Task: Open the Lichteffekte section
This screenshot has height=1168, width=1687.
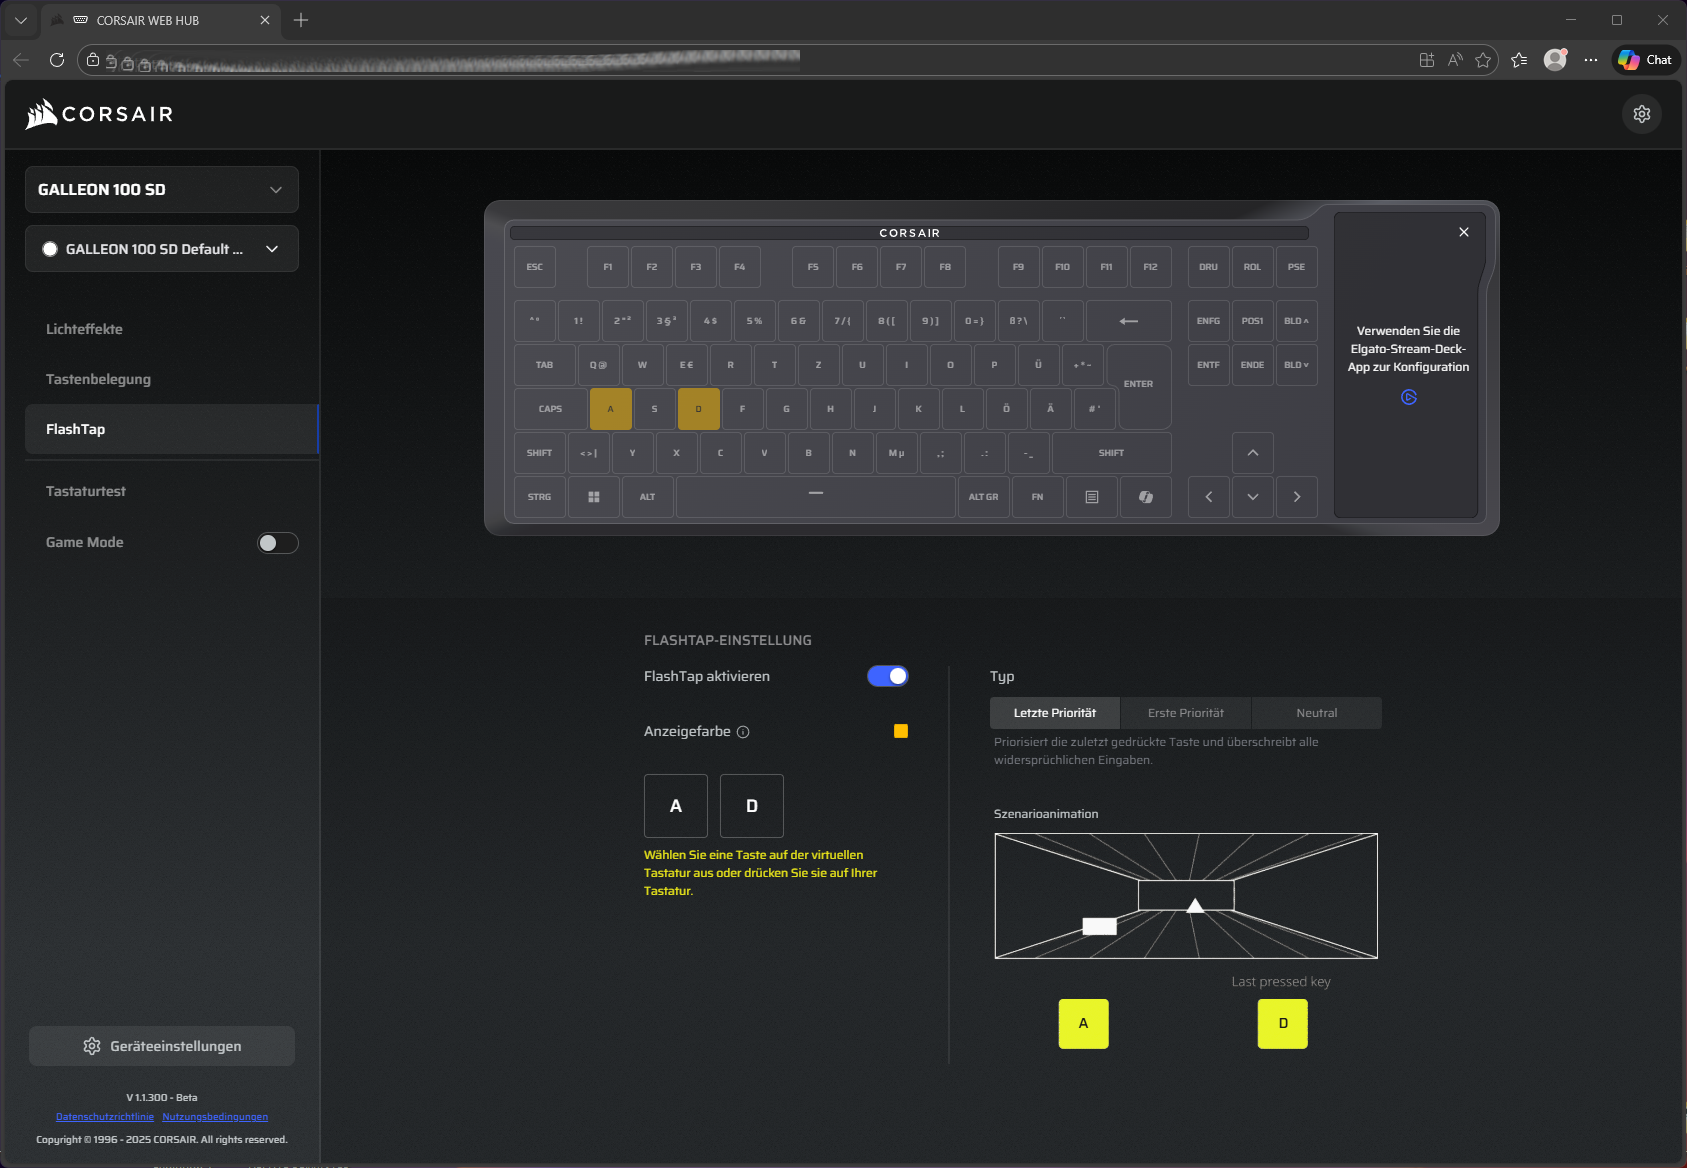Action: (x=84, y=329)
